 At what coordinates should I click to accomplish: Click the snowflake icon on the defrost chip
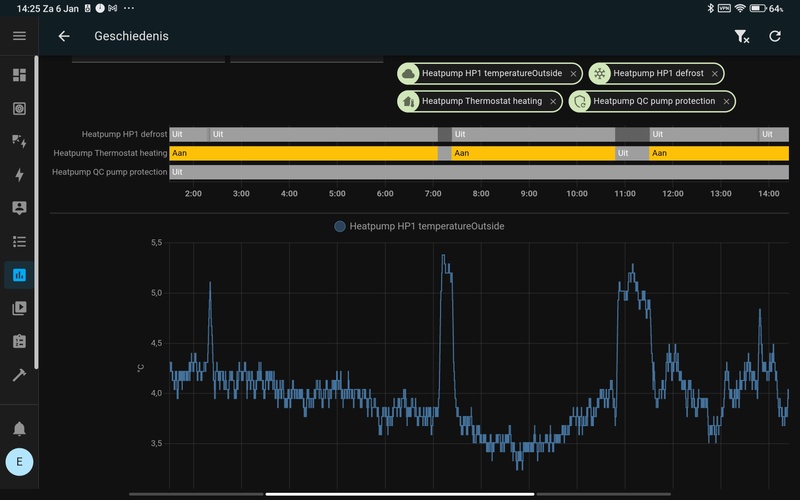point(599,73)
